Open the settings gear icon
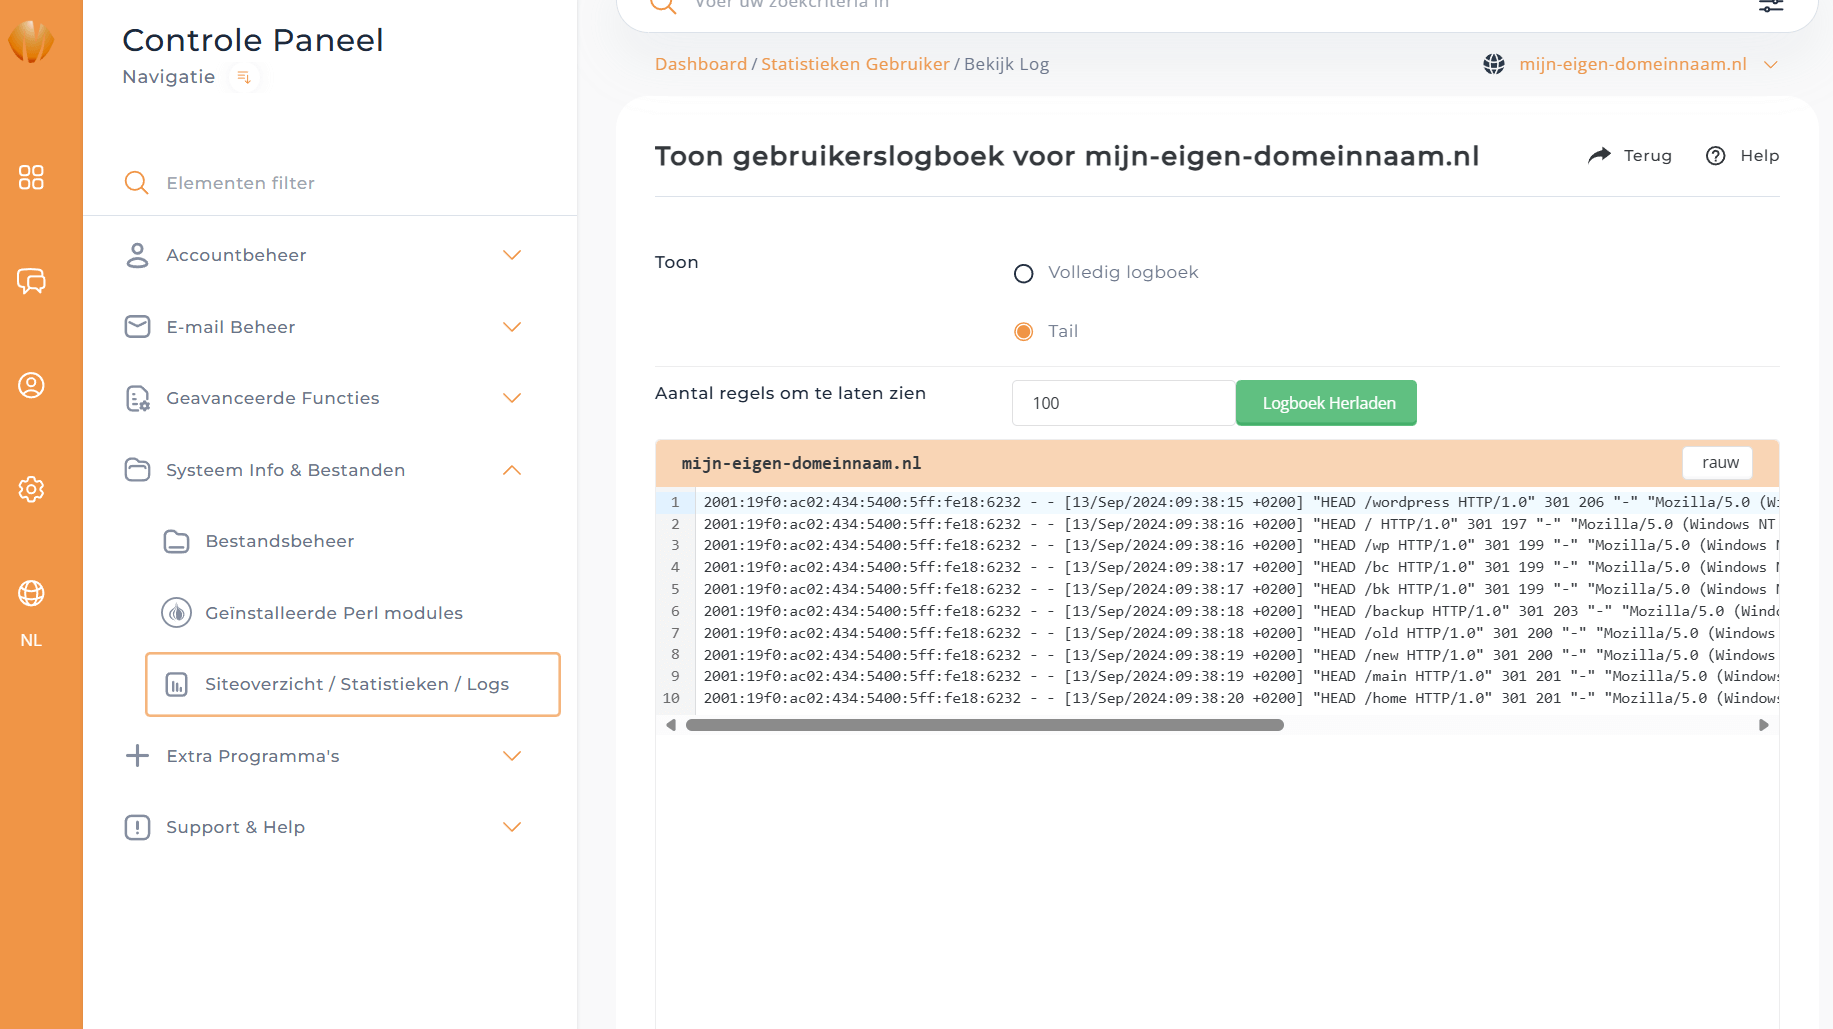The height and width of the screenshot is (1029, 1833). coord(31,489)
